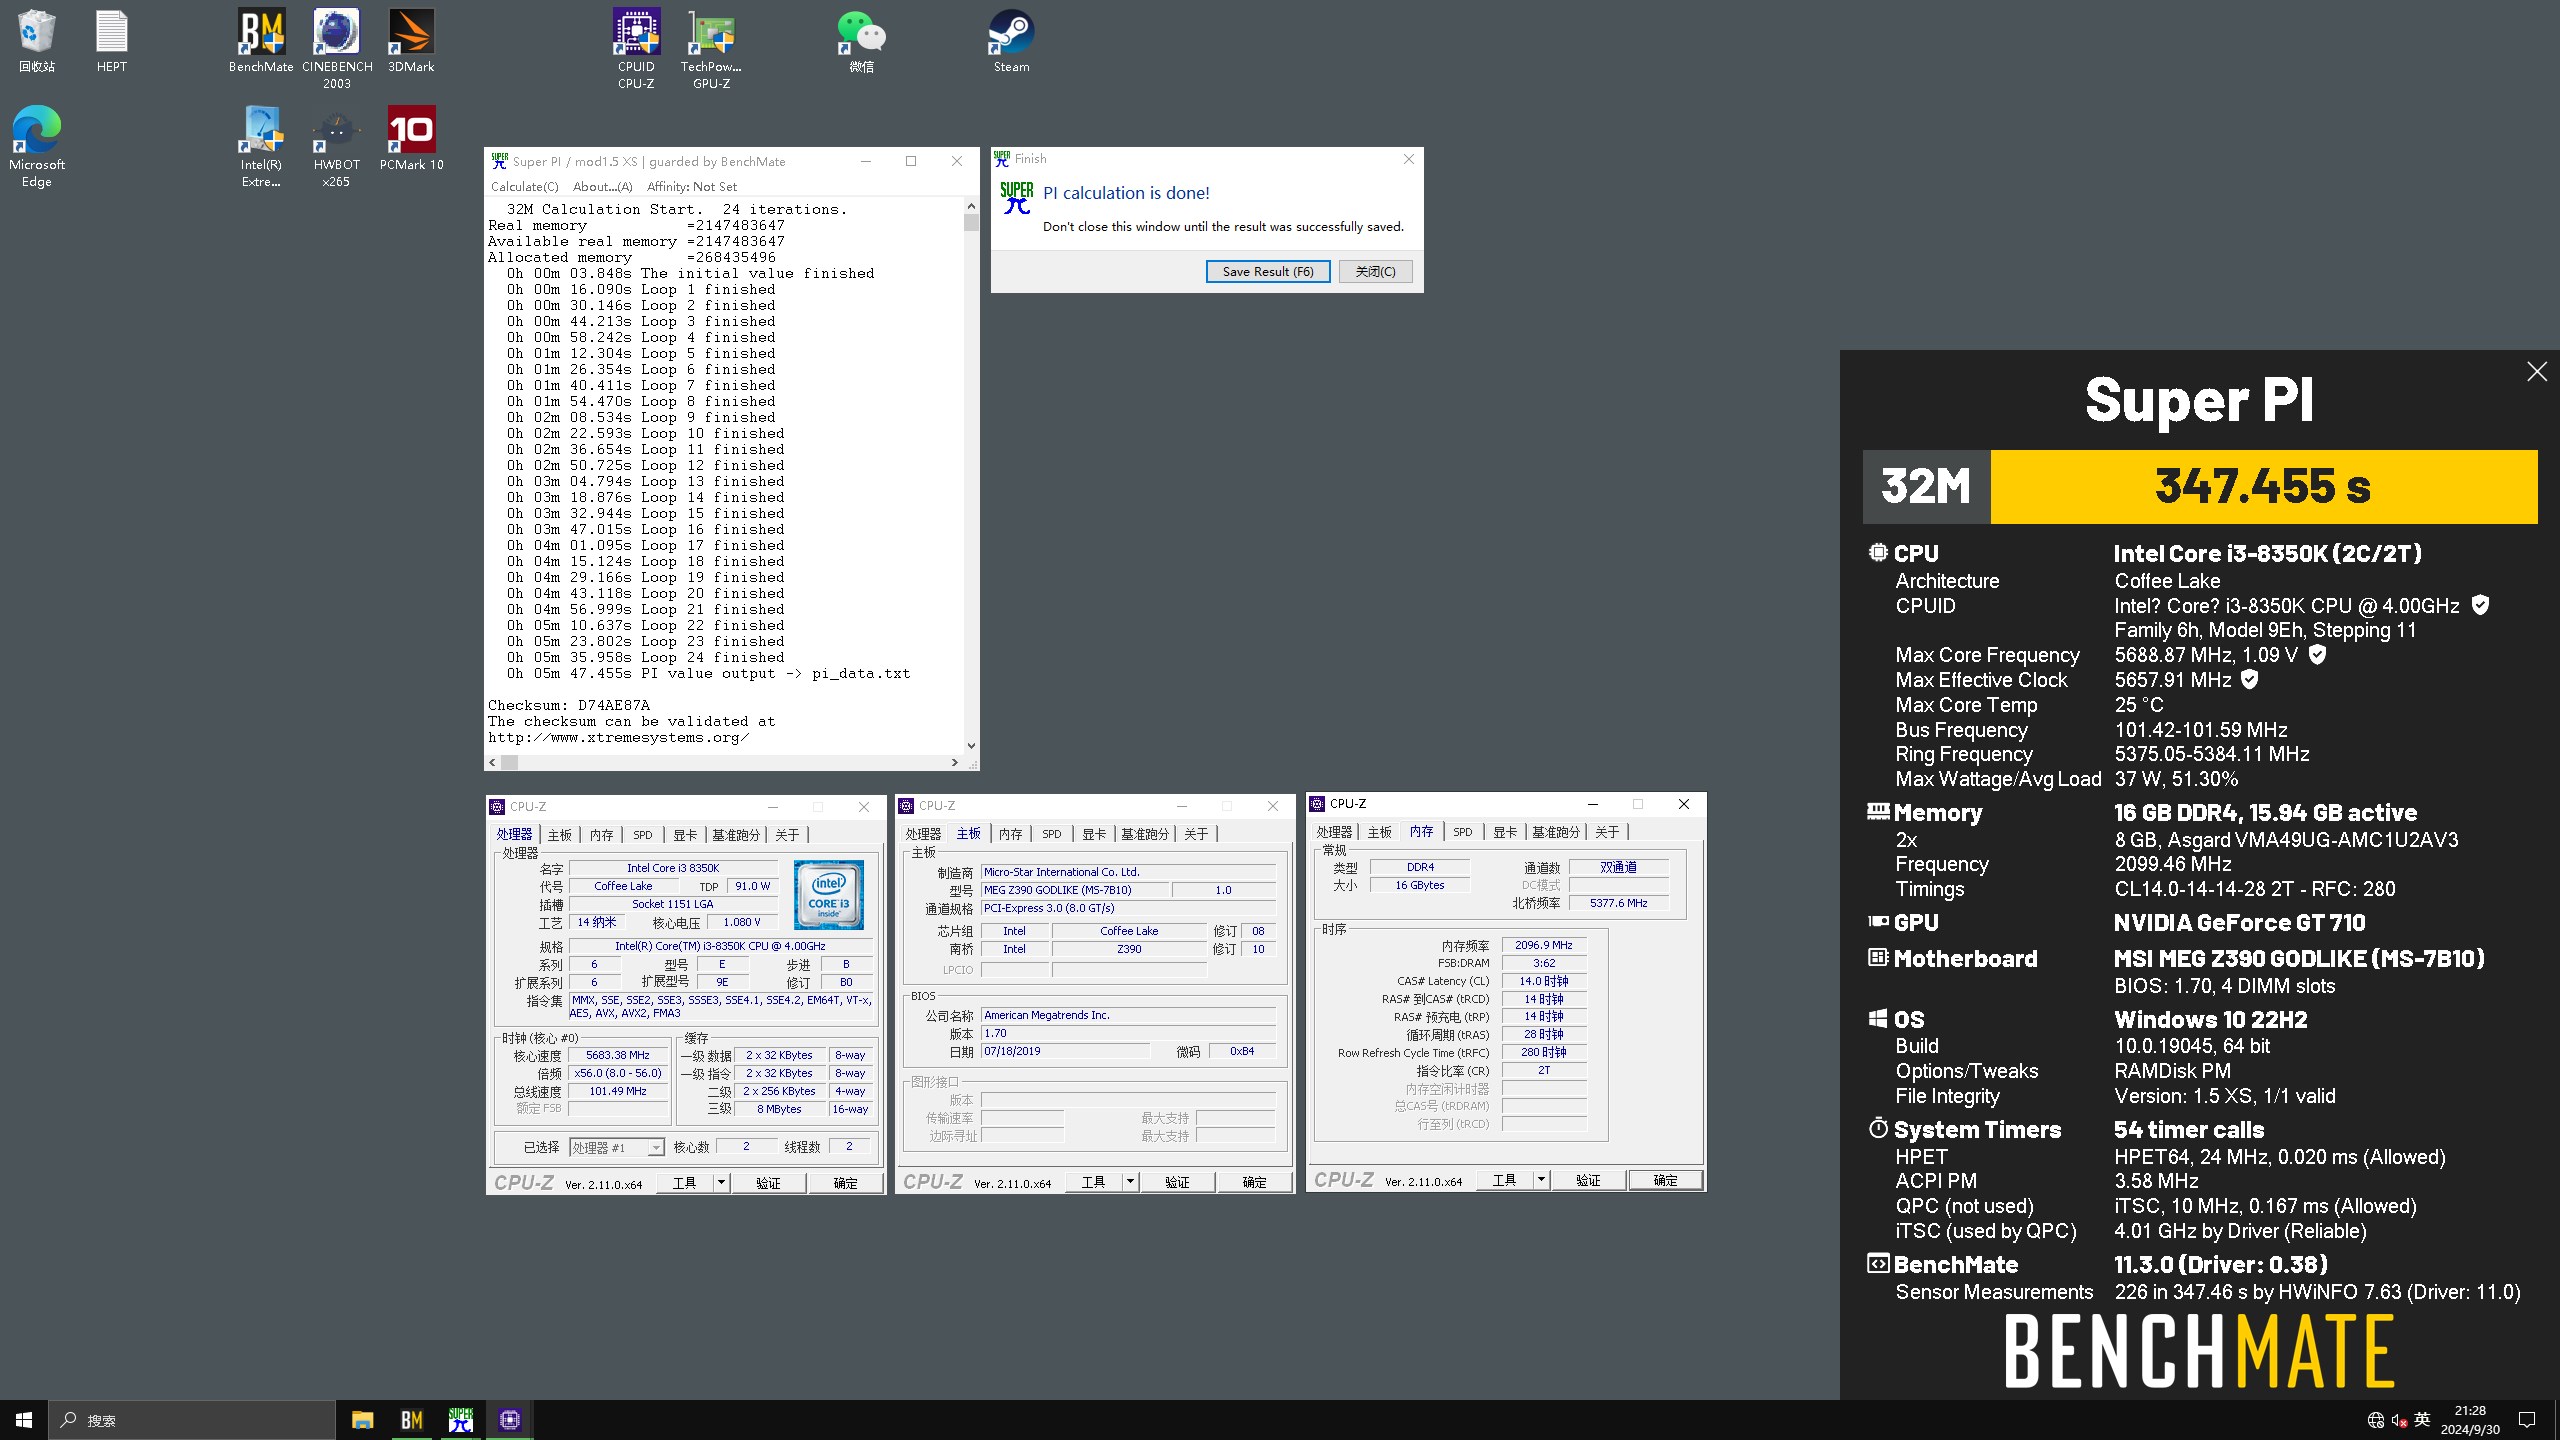
Task: Open Microsoft Edge desktop shortcut
Action: [37, 146]
